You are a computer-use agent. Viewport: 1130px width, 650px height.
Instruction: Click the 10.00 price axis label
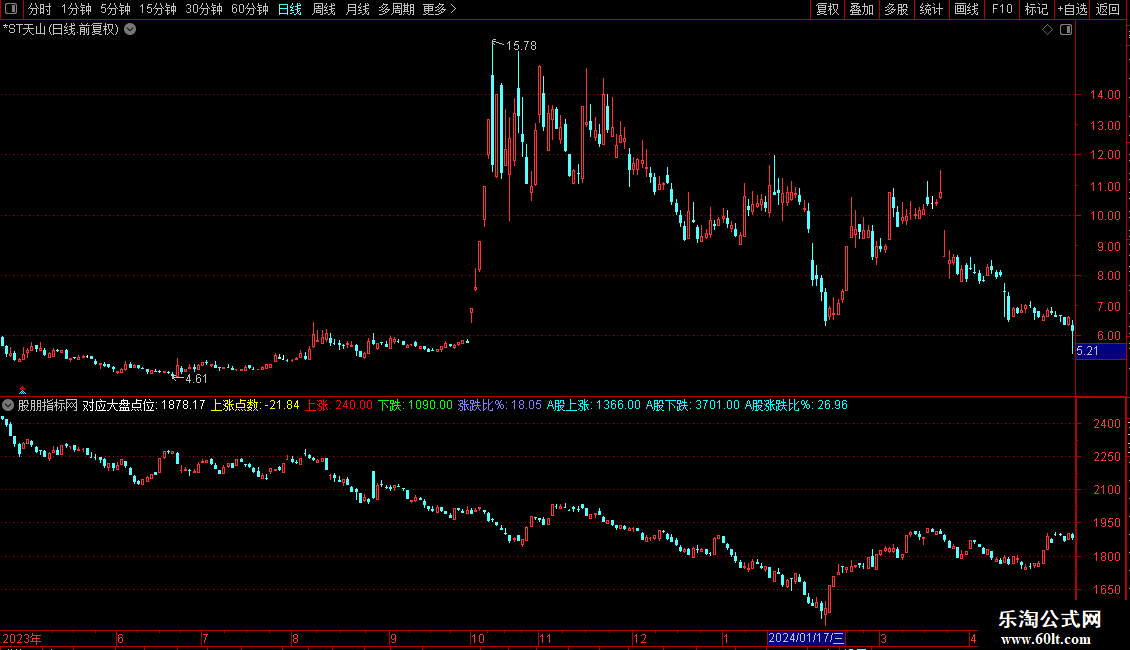[1105, 215]
